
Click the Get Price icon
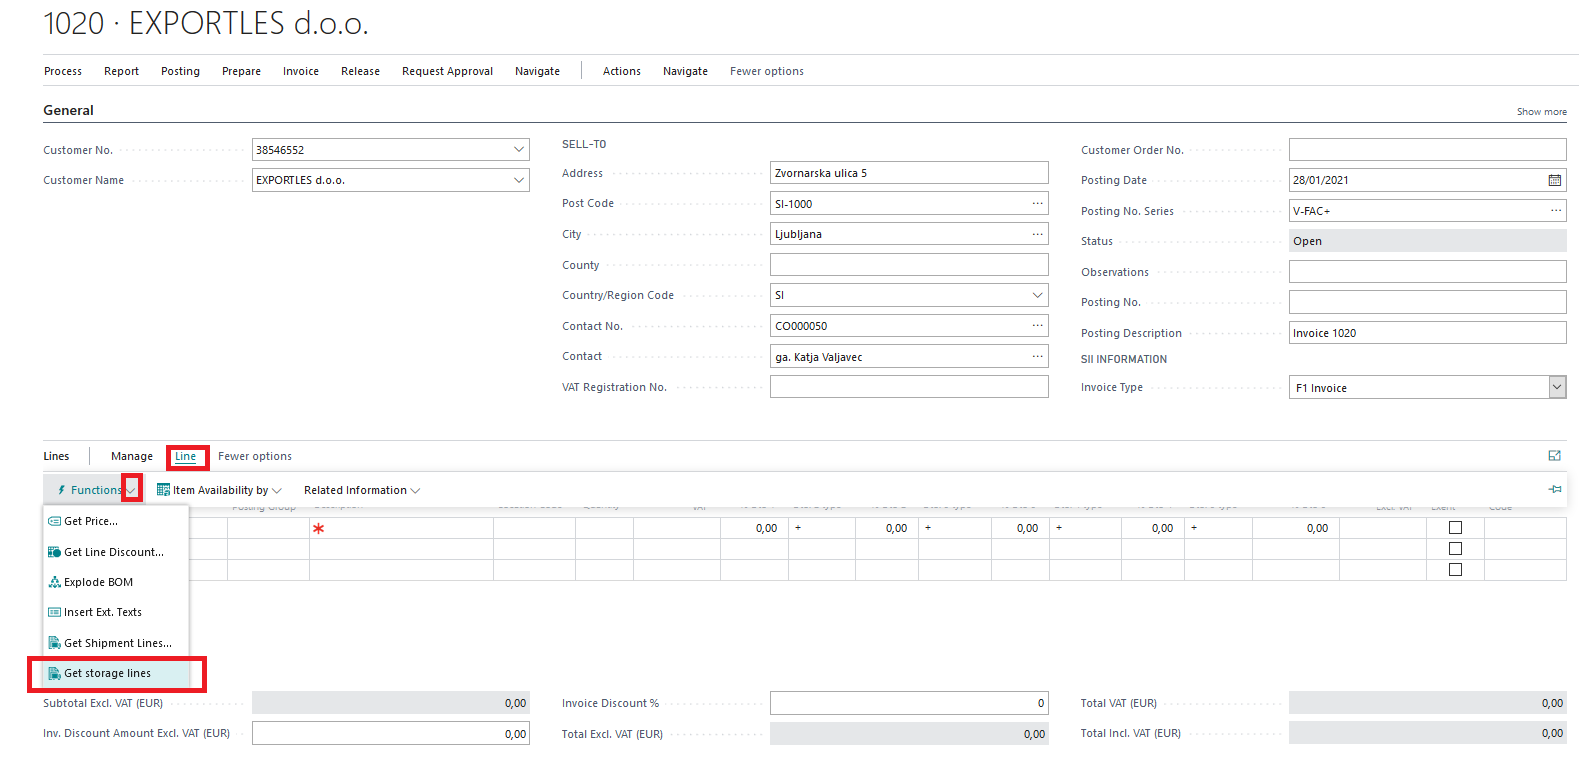tap(55, 521)
